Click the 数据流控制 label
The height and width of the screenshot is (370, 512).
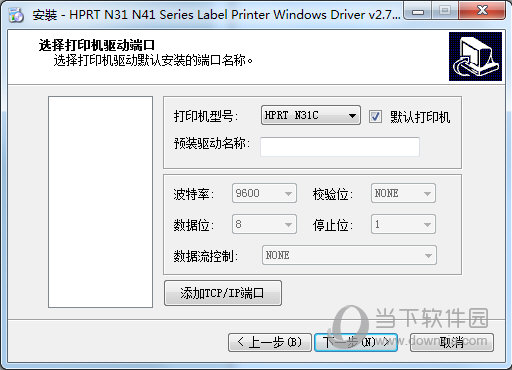point(206,256)
